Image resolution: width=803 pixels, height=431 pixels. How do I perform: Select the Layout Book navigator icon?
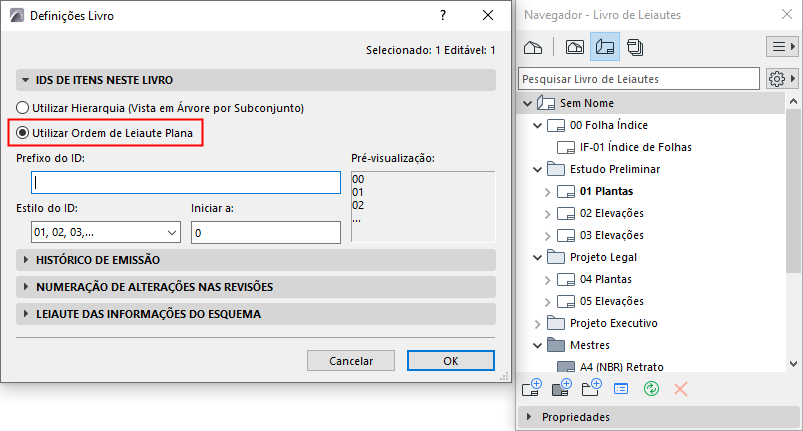click(605, 48)
